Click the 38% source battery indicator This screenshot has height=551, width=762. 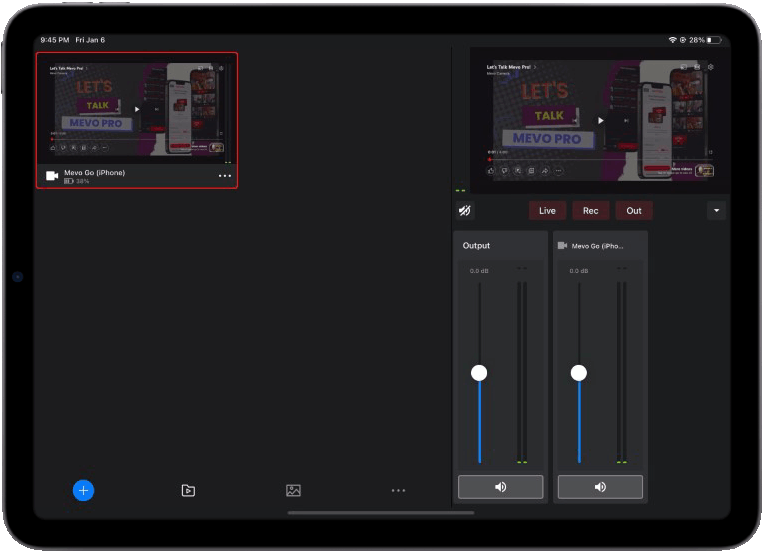pos(77,181)
